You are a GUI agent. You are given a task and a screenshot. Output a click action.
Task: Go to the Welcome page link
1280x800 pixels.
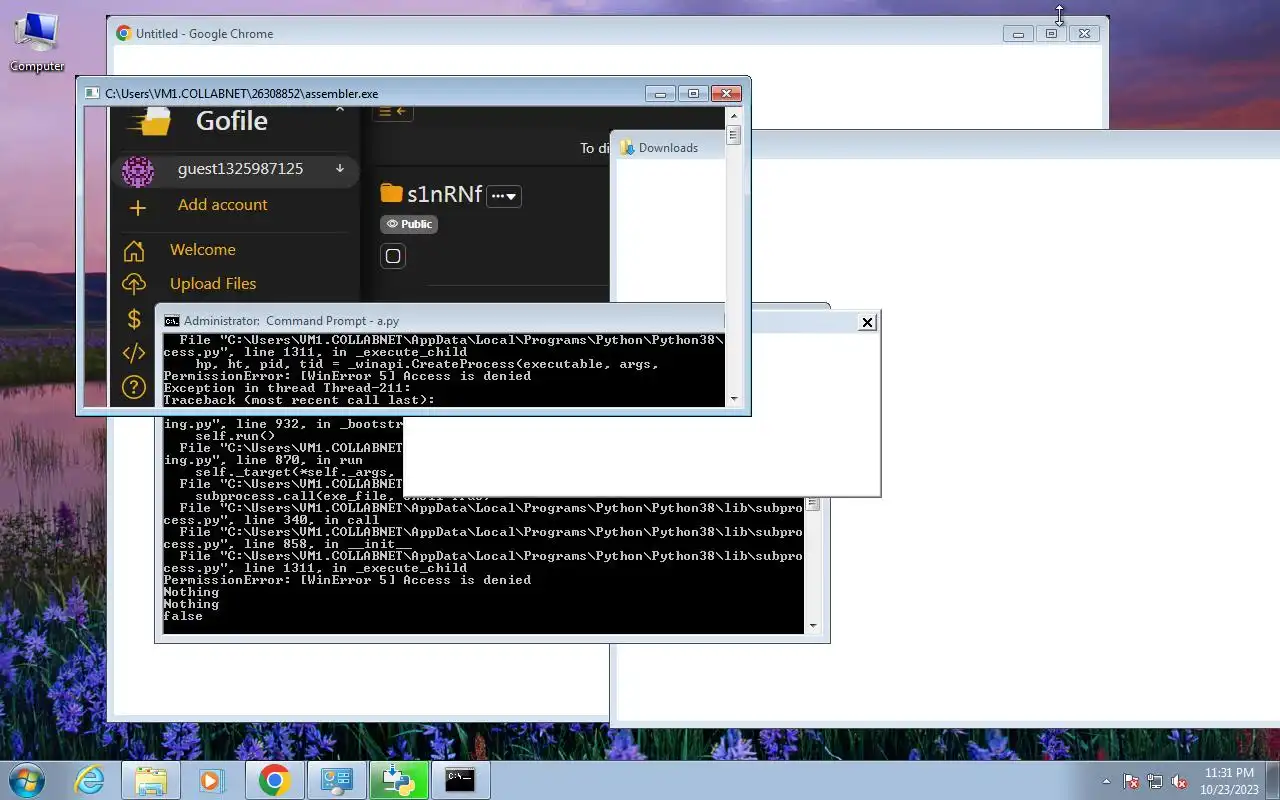[203, 250]
